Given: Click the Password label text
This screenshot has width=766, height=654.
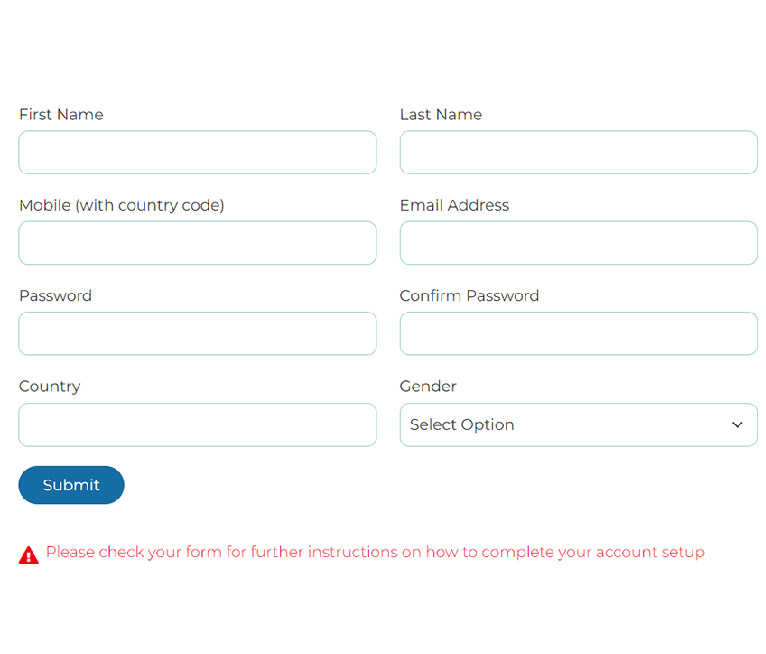Looking at the screenshot, I should coord(56,295).
